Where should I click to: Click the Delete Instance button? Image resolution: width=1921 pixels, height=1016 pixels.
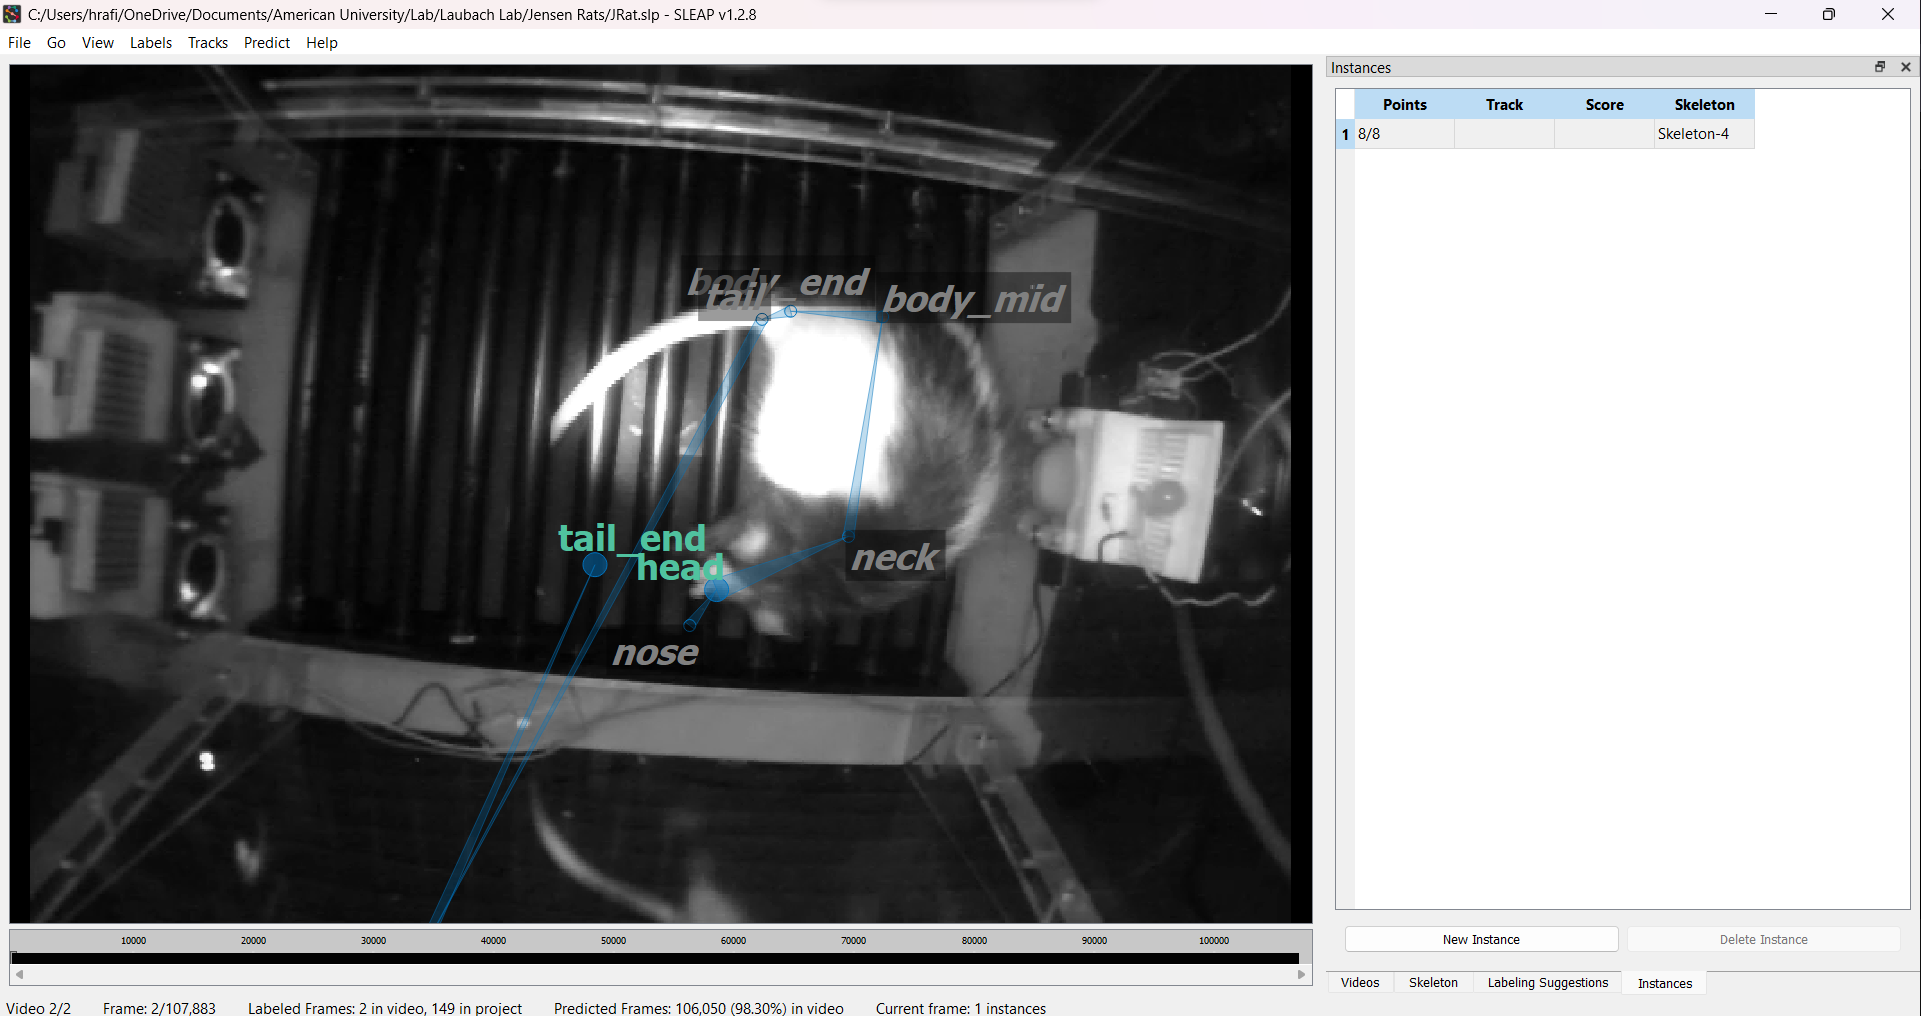click(x=1764, y=939)
